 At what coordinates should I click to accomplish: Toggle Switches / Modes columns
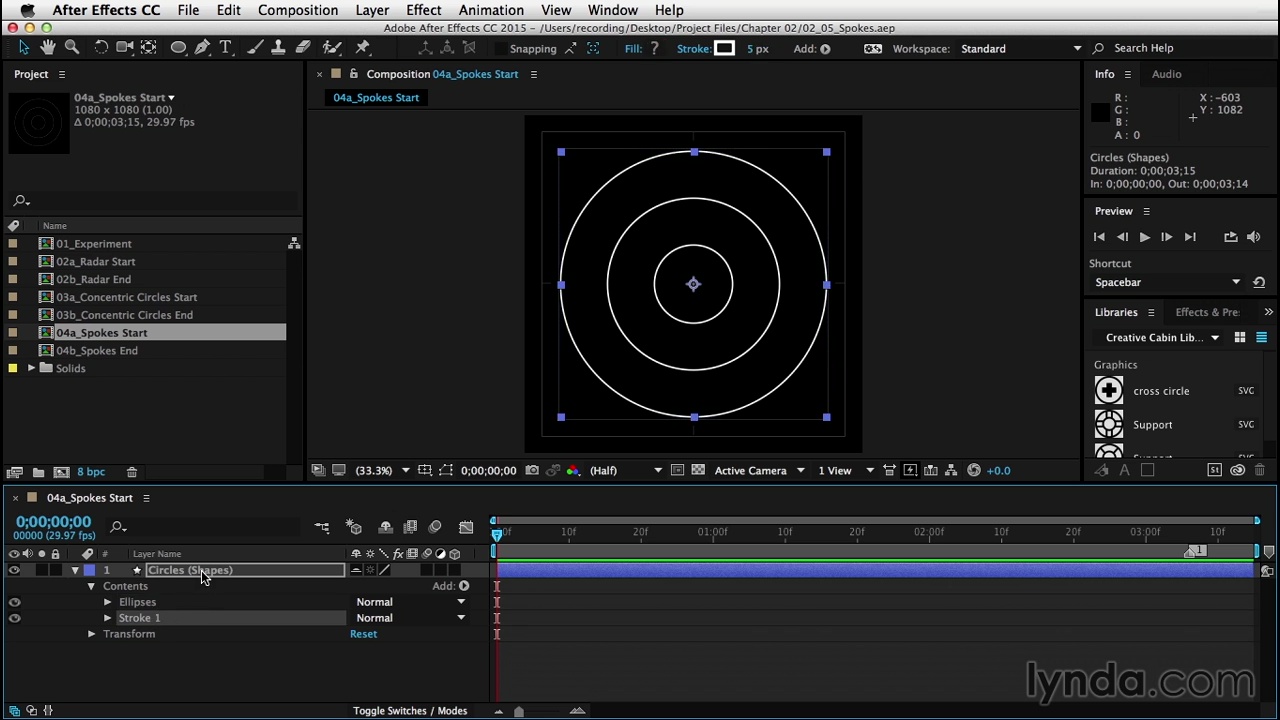click(410, 711)
